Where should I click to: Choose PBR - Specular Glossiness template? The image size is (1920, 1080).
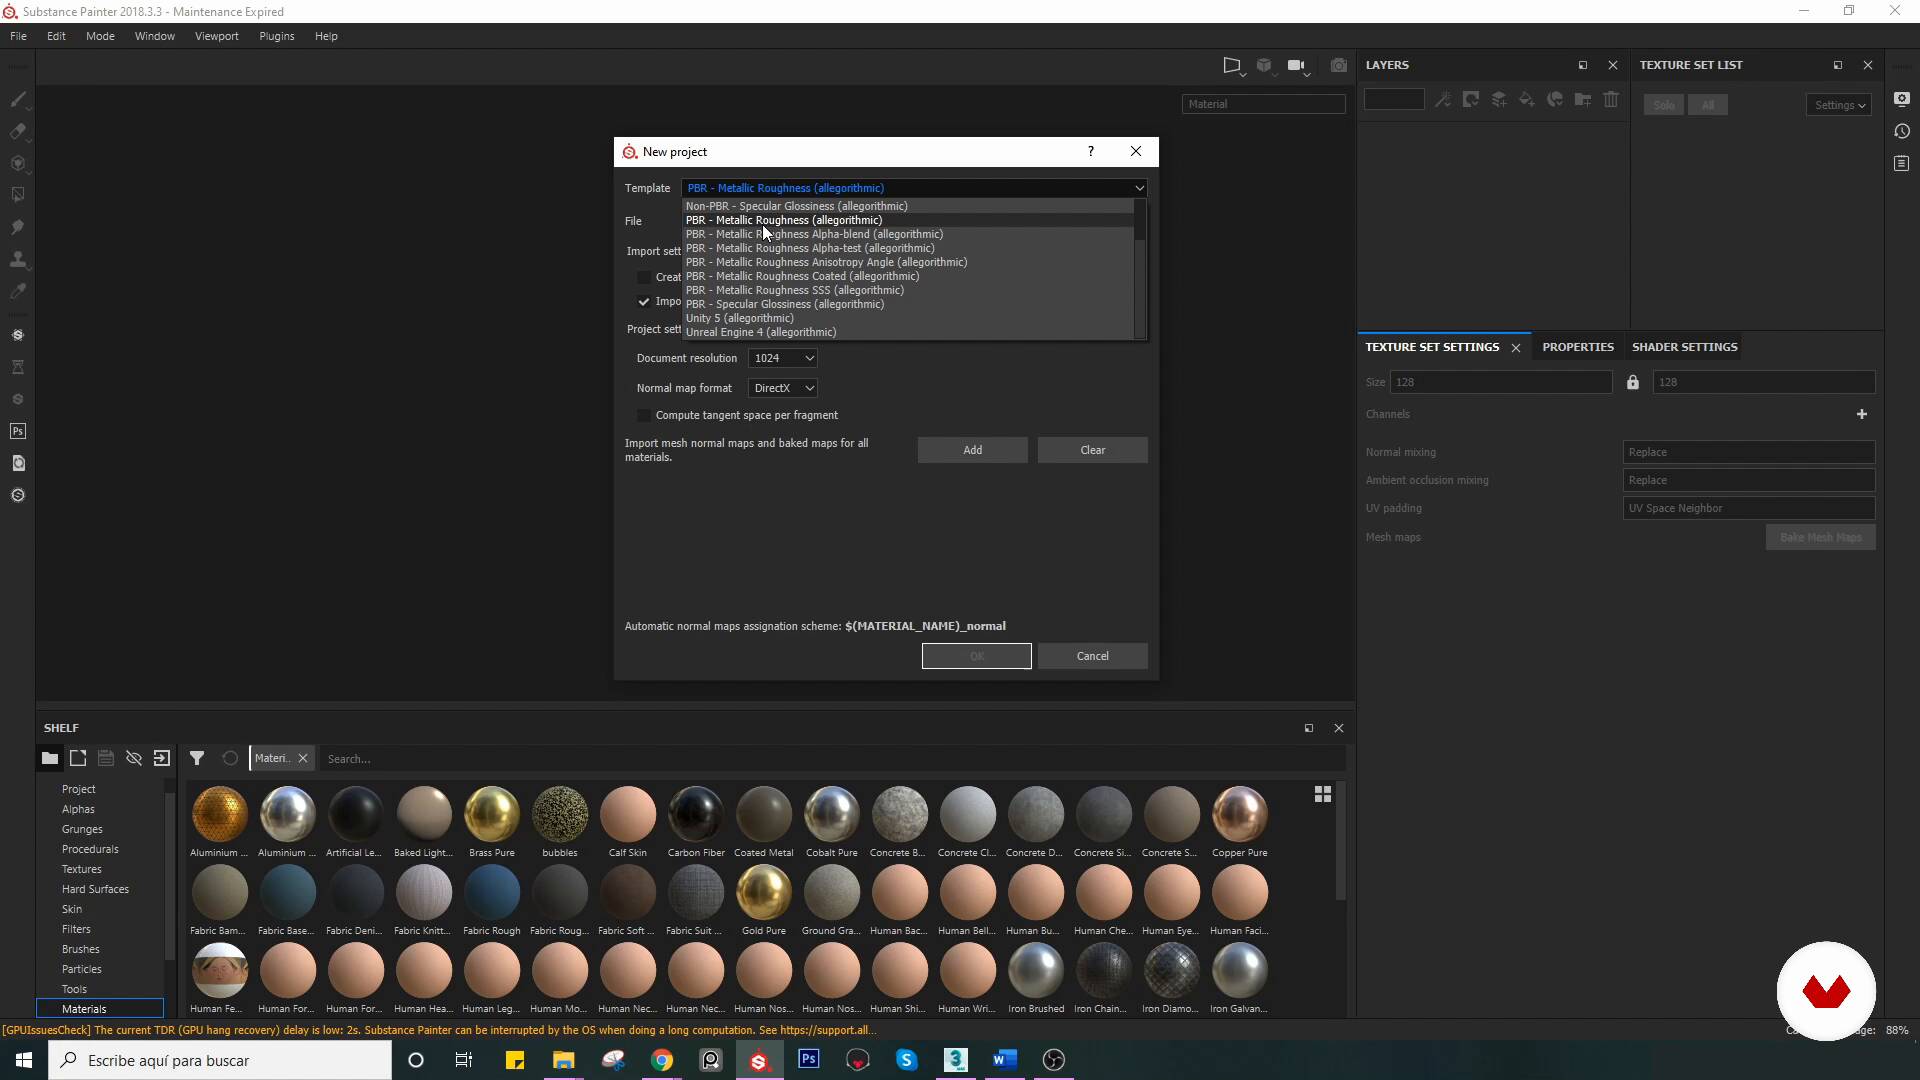click(x=908, y=304)
